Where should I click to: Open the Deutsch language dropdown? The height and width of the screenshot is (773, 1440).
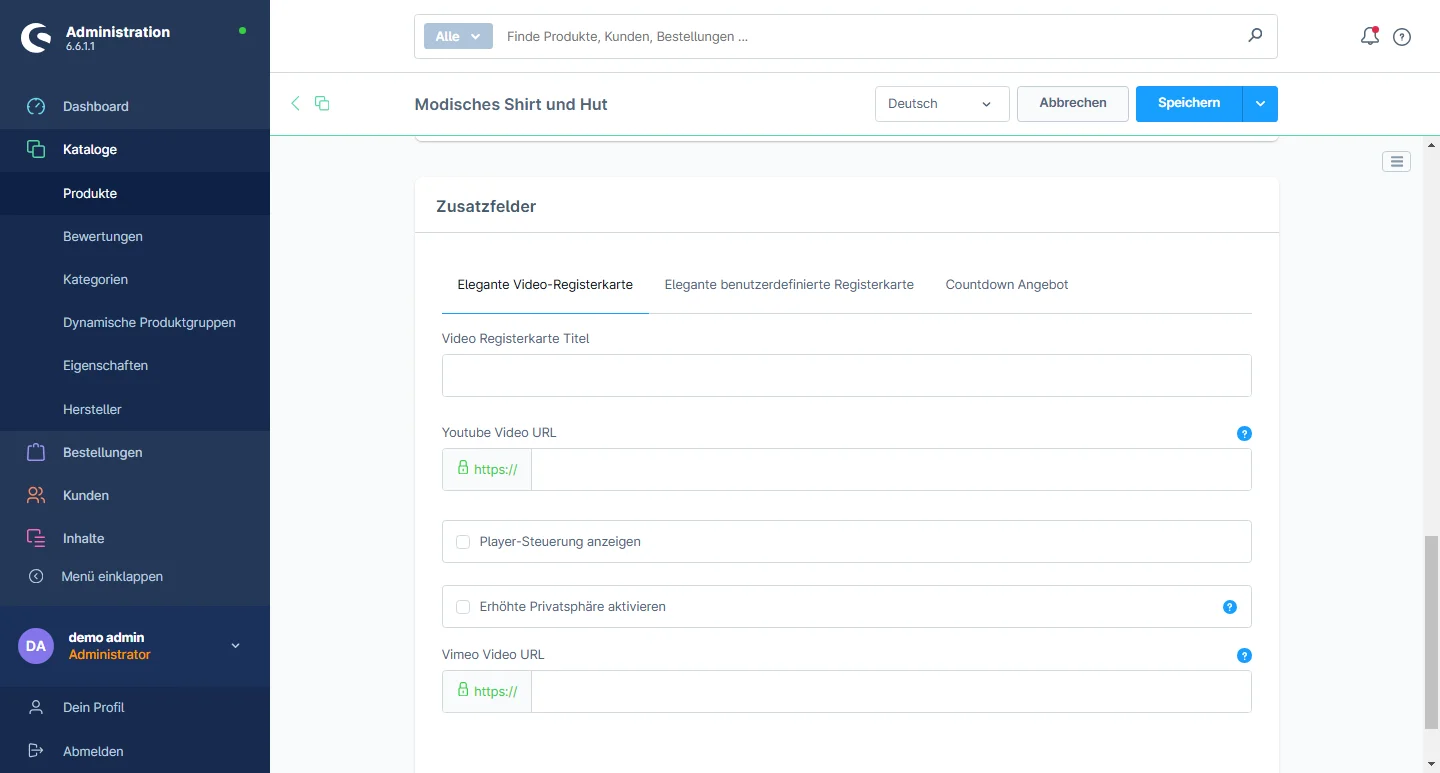941,104
